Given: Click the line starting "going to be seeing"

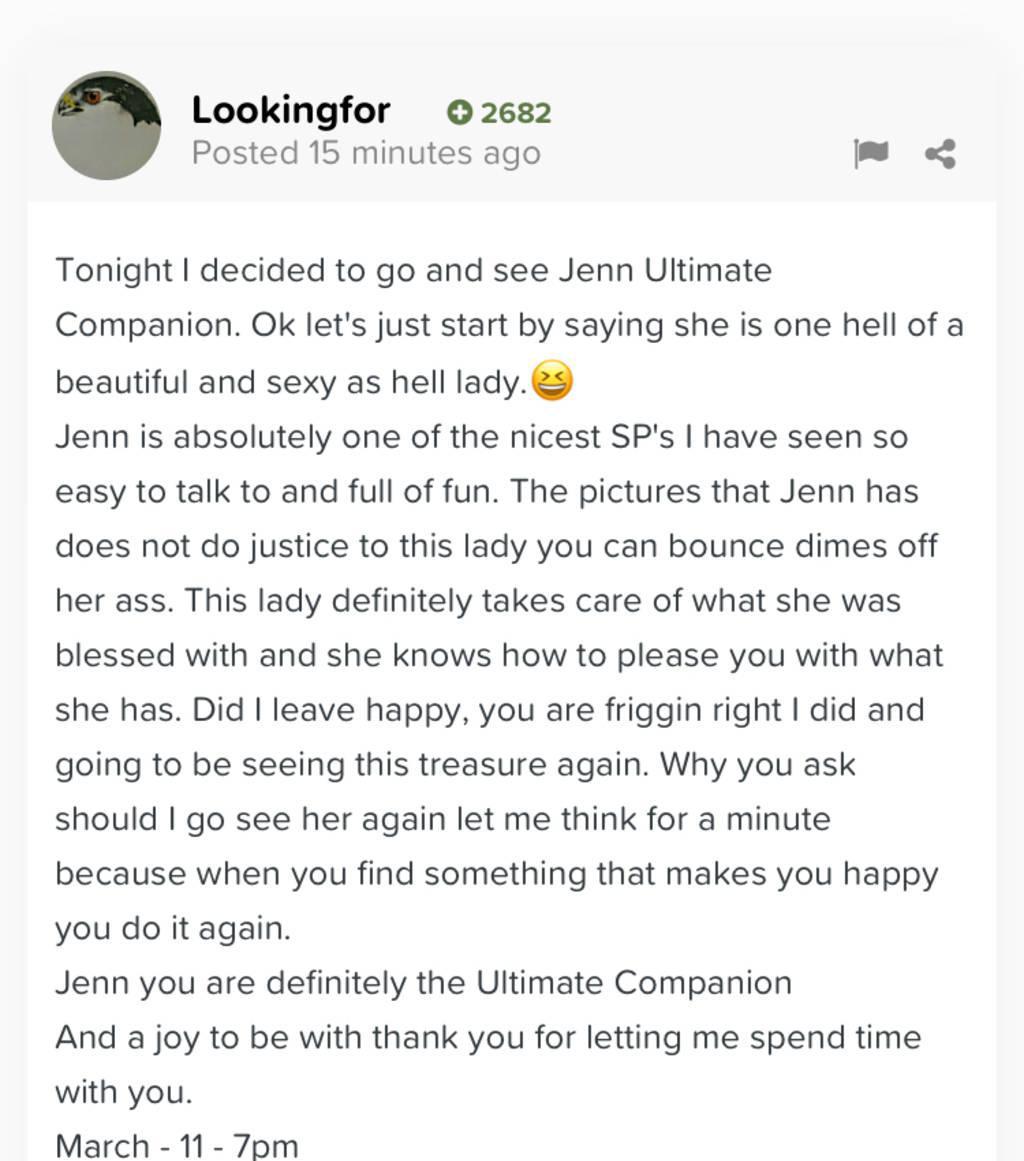Looking at the screenshot, I should [455, 765].
